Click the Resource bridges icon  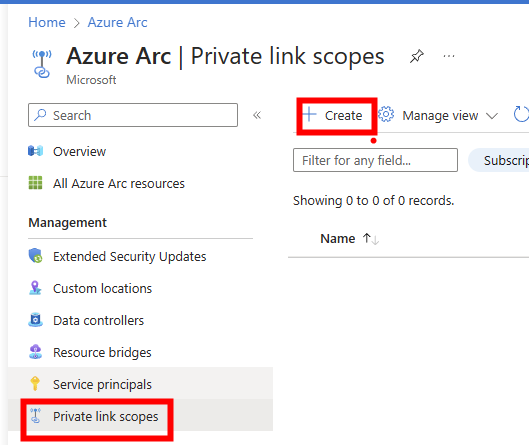(35, 352)
